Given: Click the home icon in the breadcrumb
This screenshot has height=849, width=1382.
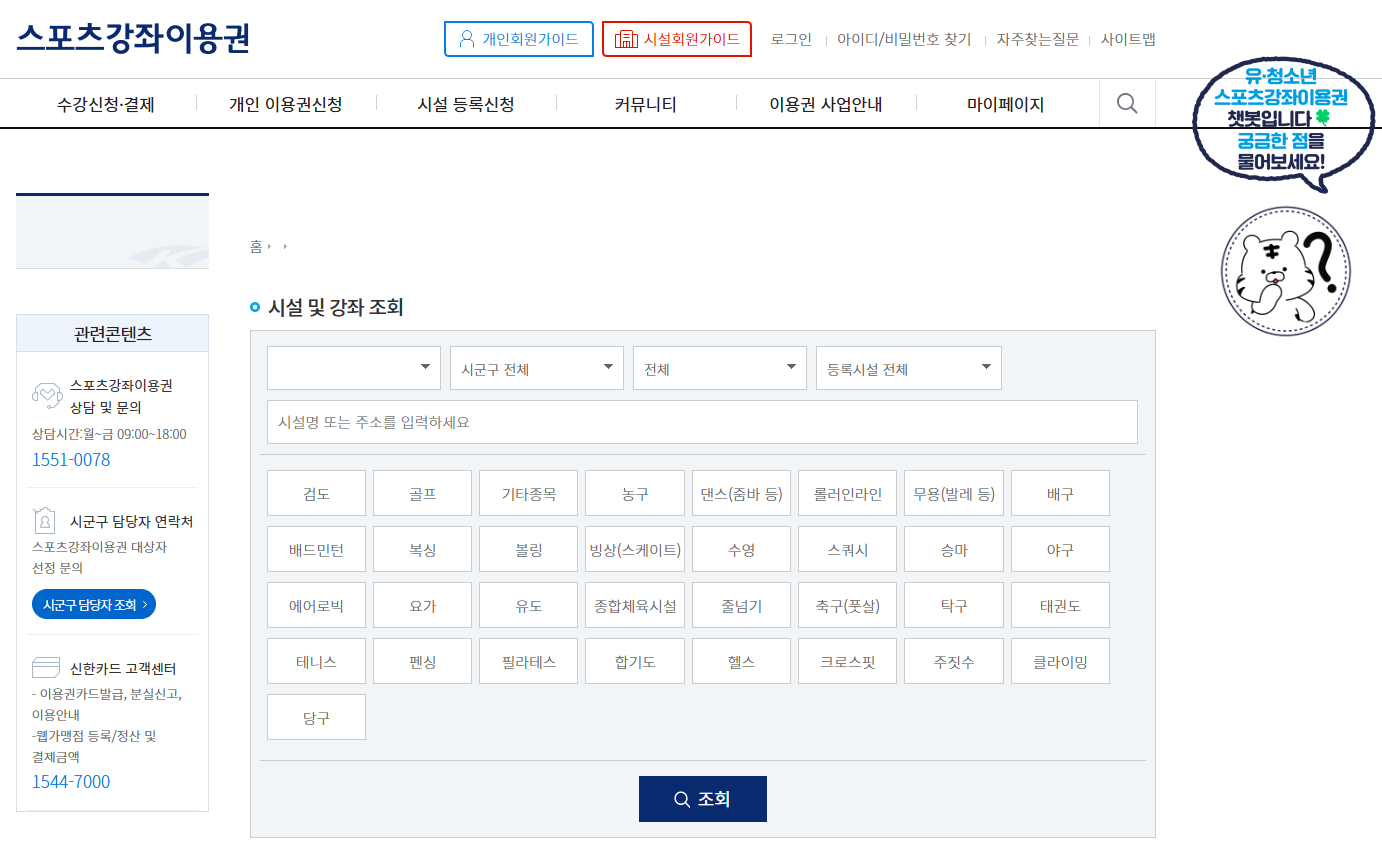Looking at the screenshot, I should point(256,246).
